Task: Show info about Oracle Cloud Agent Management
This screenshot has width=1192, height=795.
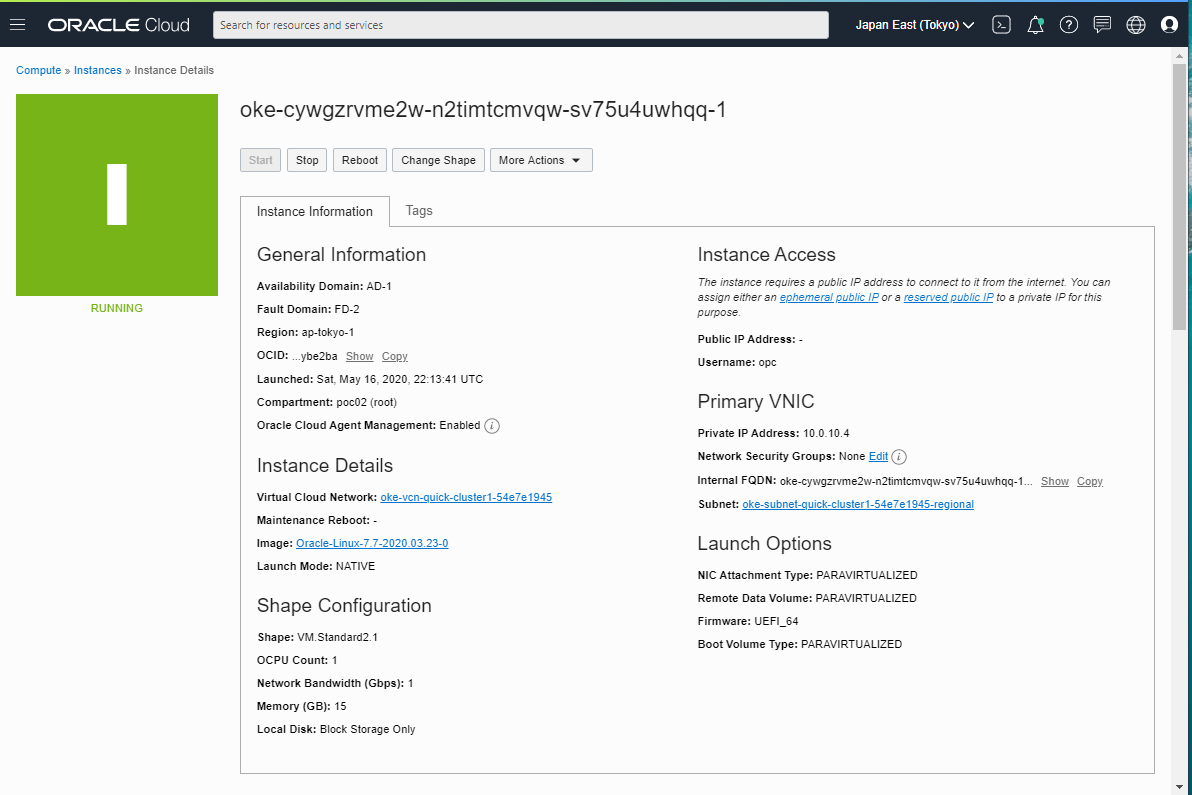Action: [492, 426]
